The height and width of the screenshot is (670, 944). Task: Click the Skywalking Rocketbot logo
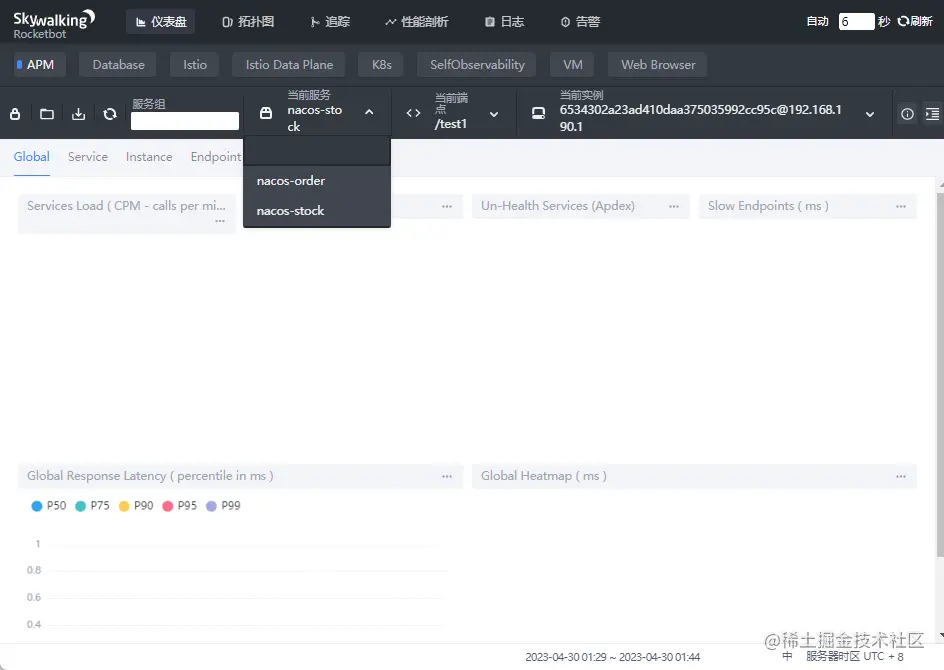click(x=54, y=24)
